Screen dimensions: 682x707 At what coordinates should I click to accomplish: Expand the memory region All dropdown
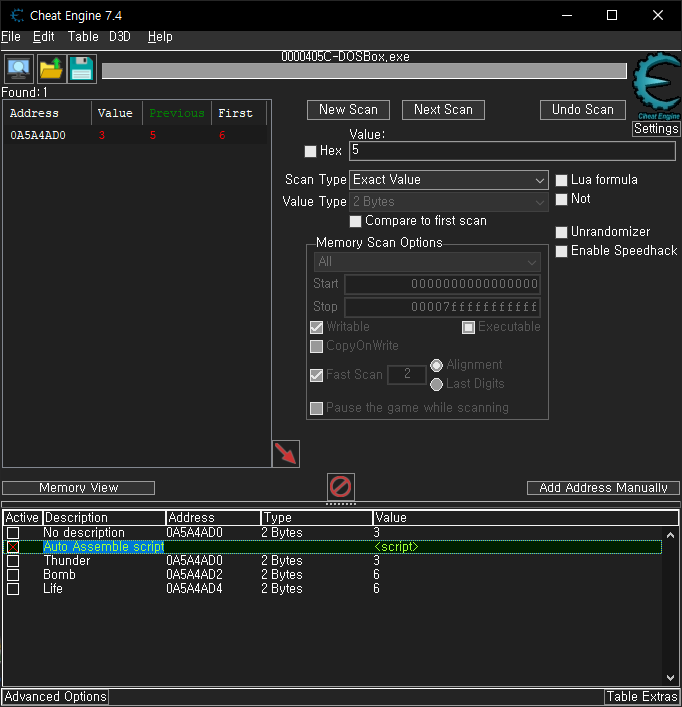click(x=427, y=262)
